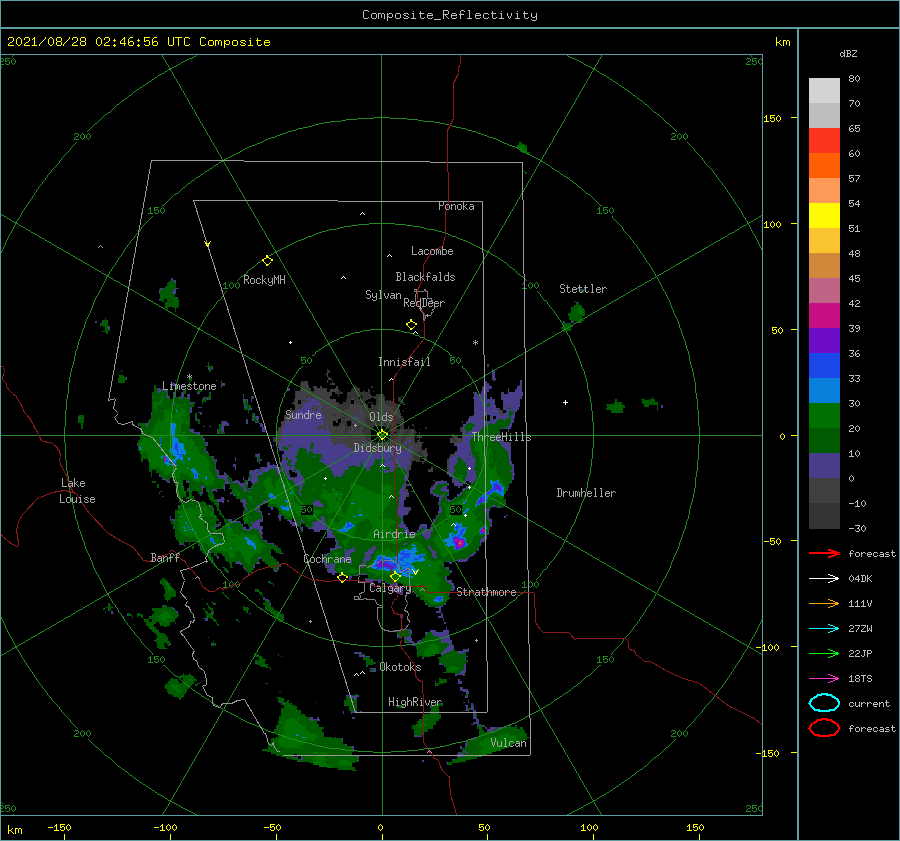The width and height of the screenshot is (900, 841).
Task: Click the Stettler city label
Action: click(583, 289)
